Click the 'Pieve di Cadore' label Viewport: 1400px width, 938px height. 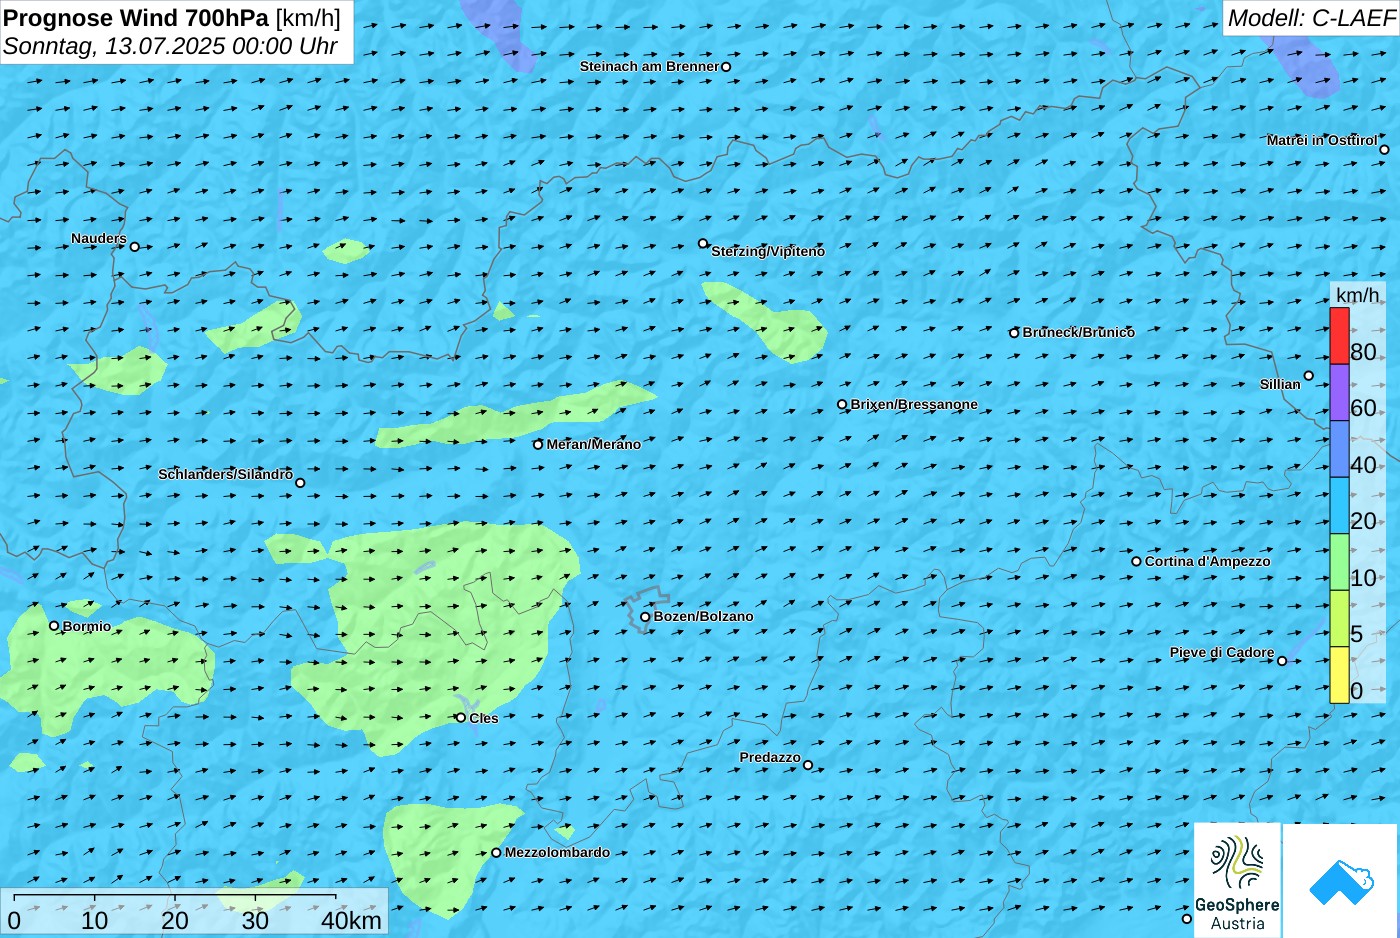pyautogui.click(x=1222, y=652)
